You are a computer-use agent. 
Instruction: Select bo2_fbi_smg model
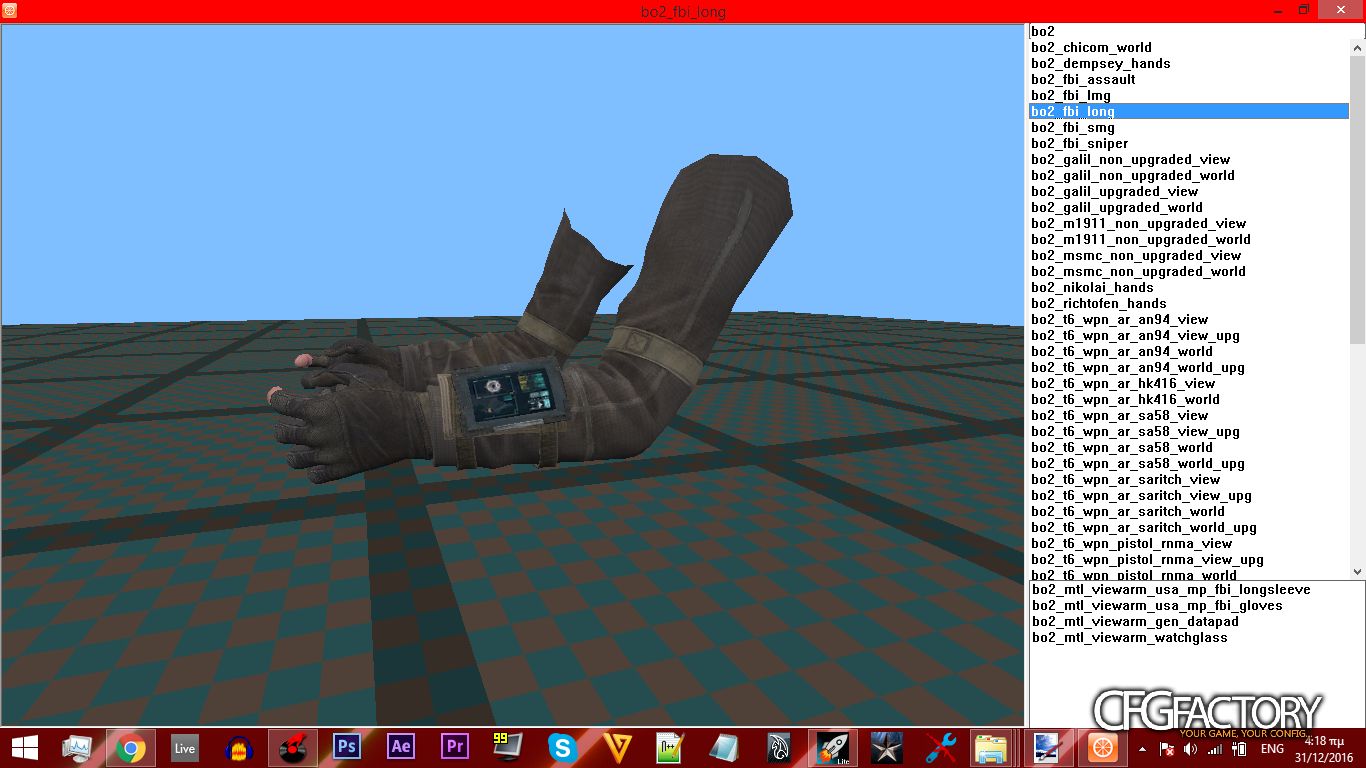pos(1190,128)
